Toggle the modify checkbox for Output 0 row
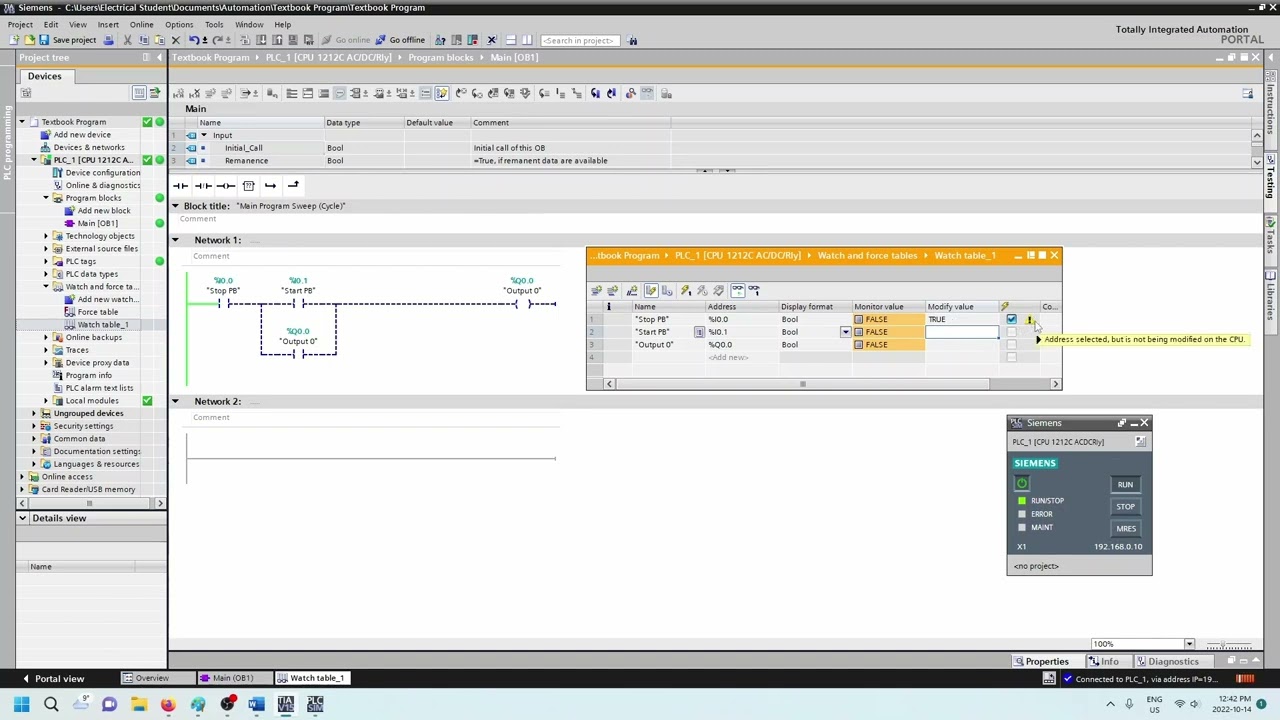This screenshot has width=1280, height=720. tap(1011, 345)
